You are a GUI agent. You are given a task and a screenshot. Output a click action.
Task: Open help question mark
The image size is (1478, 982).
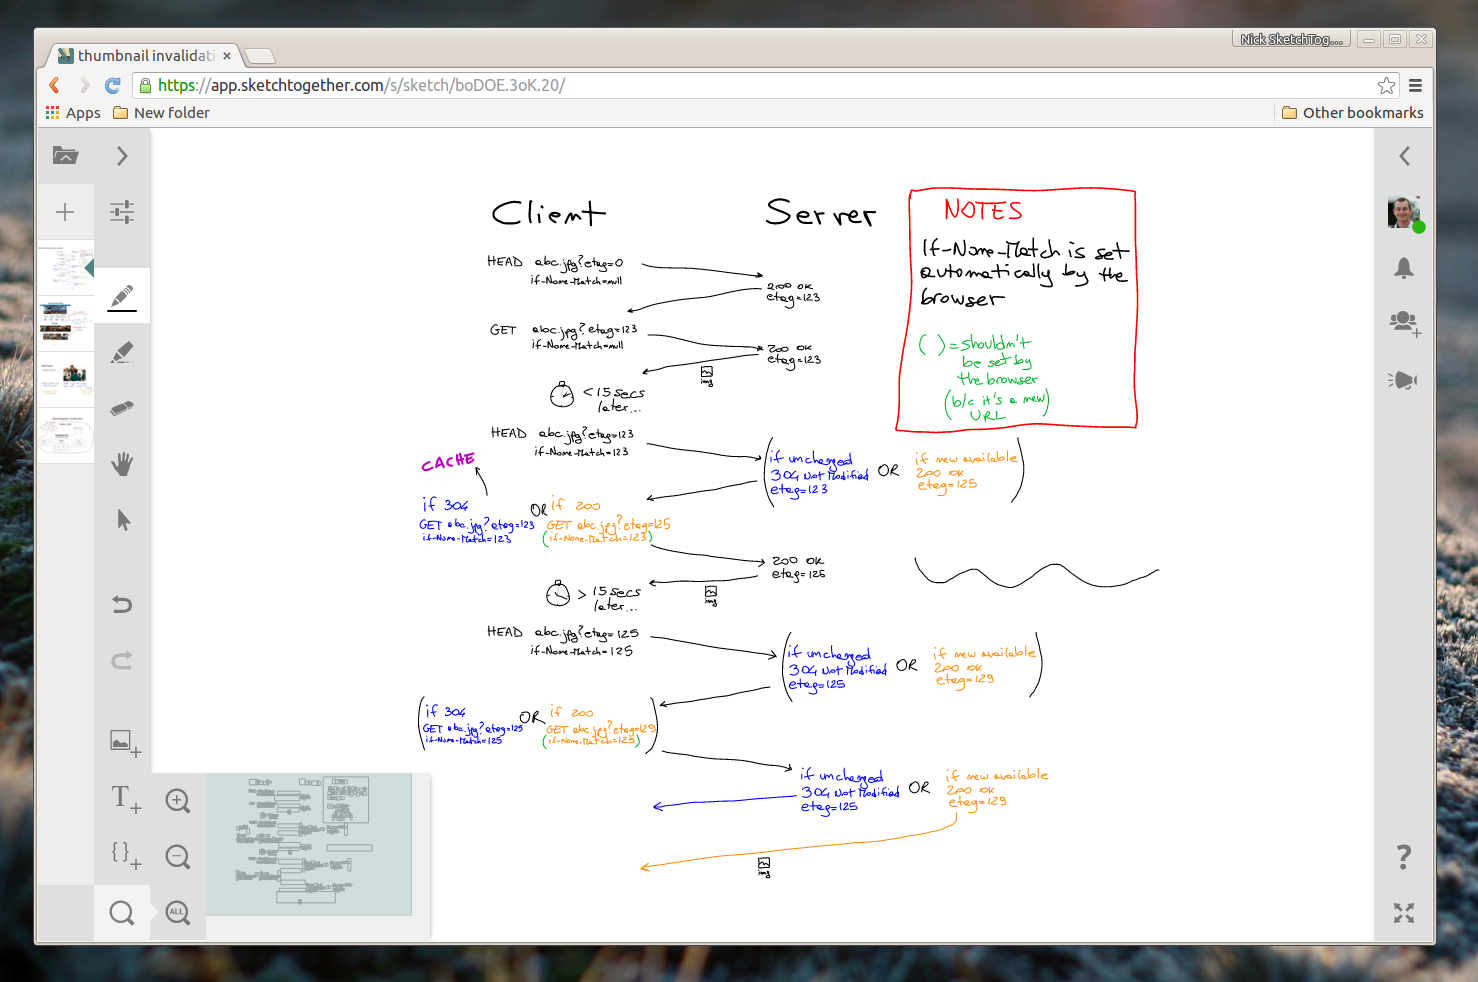click(1404, 856)
